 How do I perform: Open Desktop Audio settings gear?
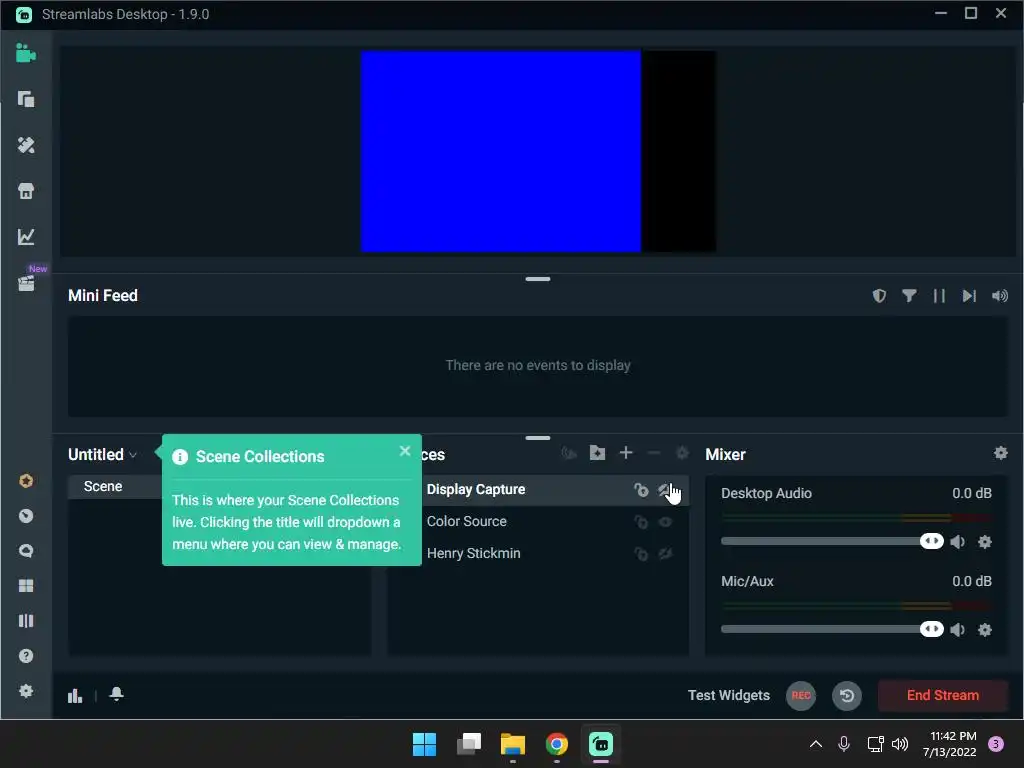[985, 541]
